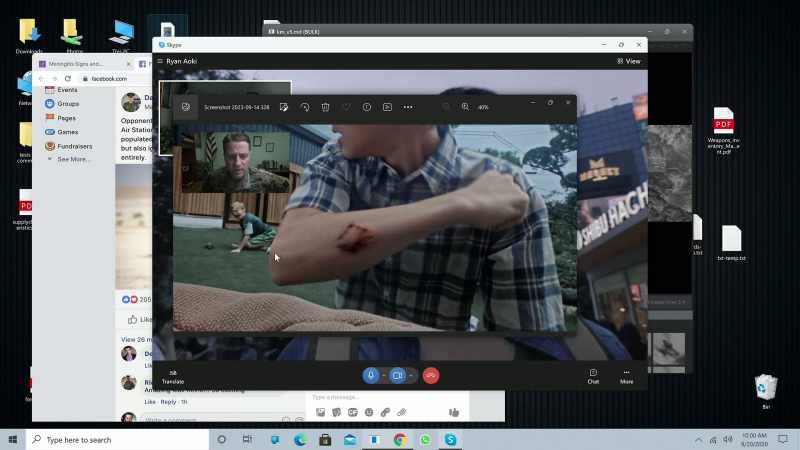Open Events in Facebook sidebar
Image resolution: width=800 pixels, height=450 pixels.
(61, 90)
